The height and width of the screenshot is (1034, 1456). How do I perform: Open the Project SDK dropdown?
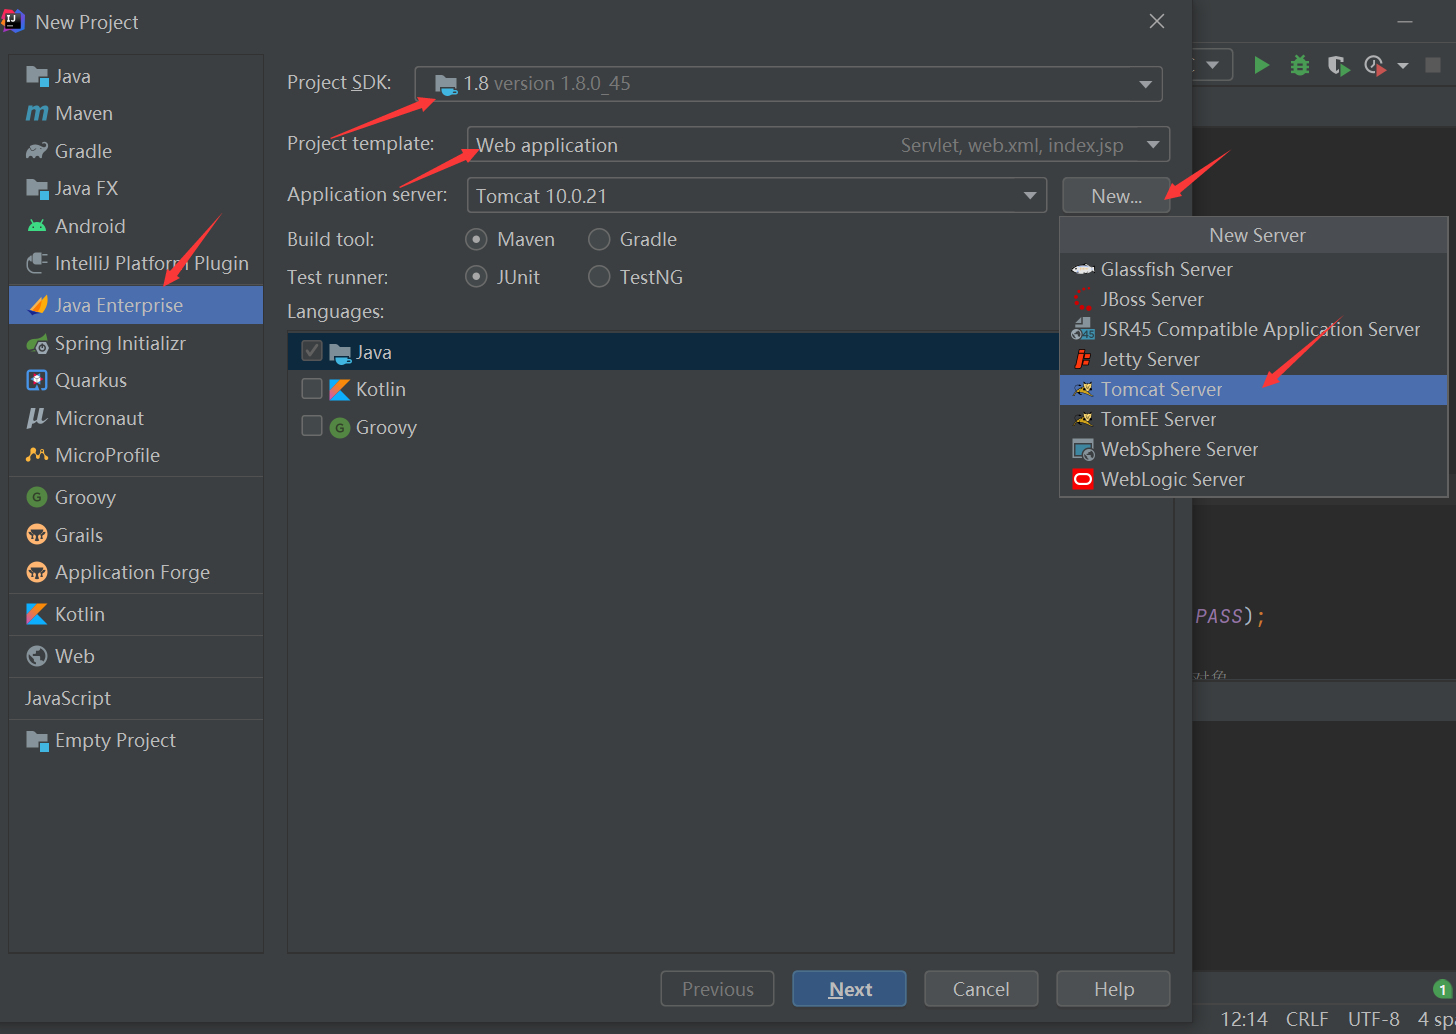[788, 84]
